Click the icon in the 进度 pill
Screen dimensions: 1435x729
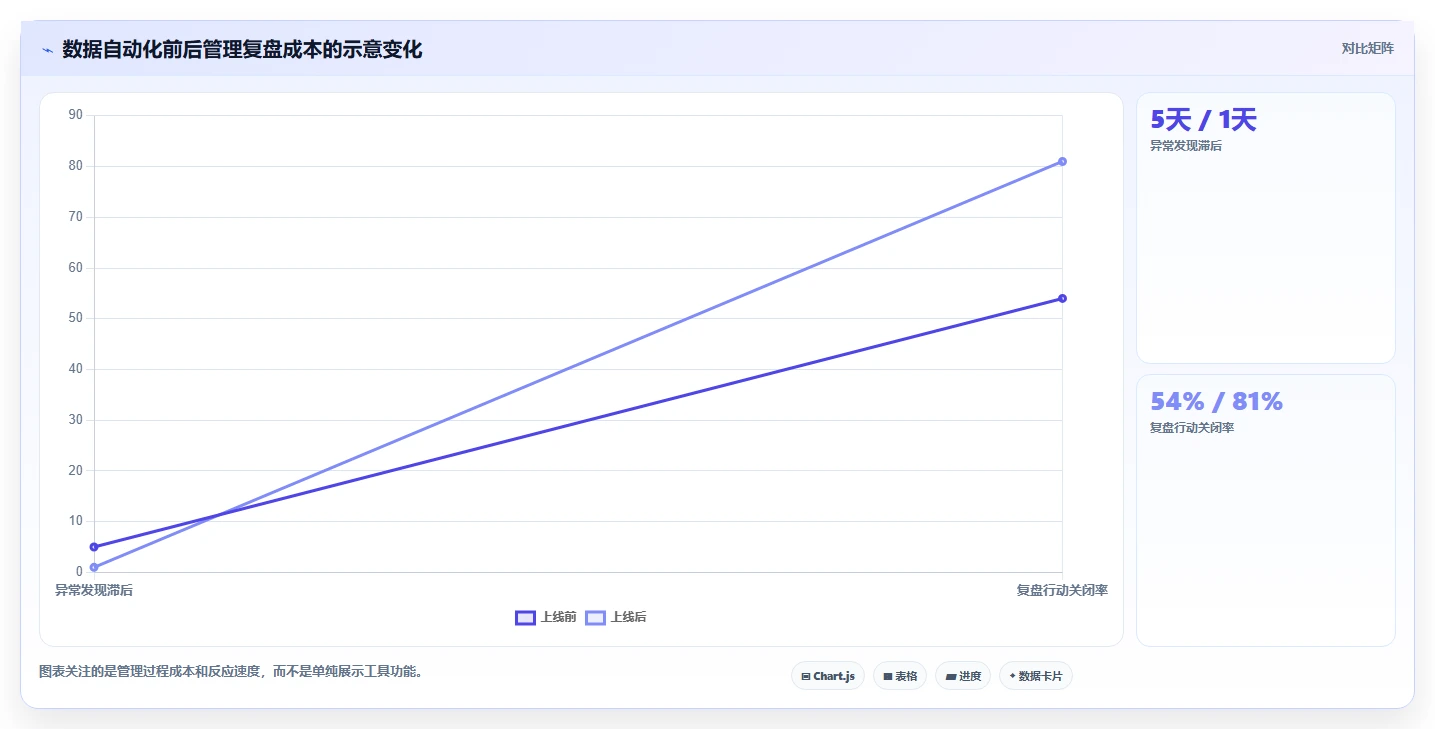point(951,677)
